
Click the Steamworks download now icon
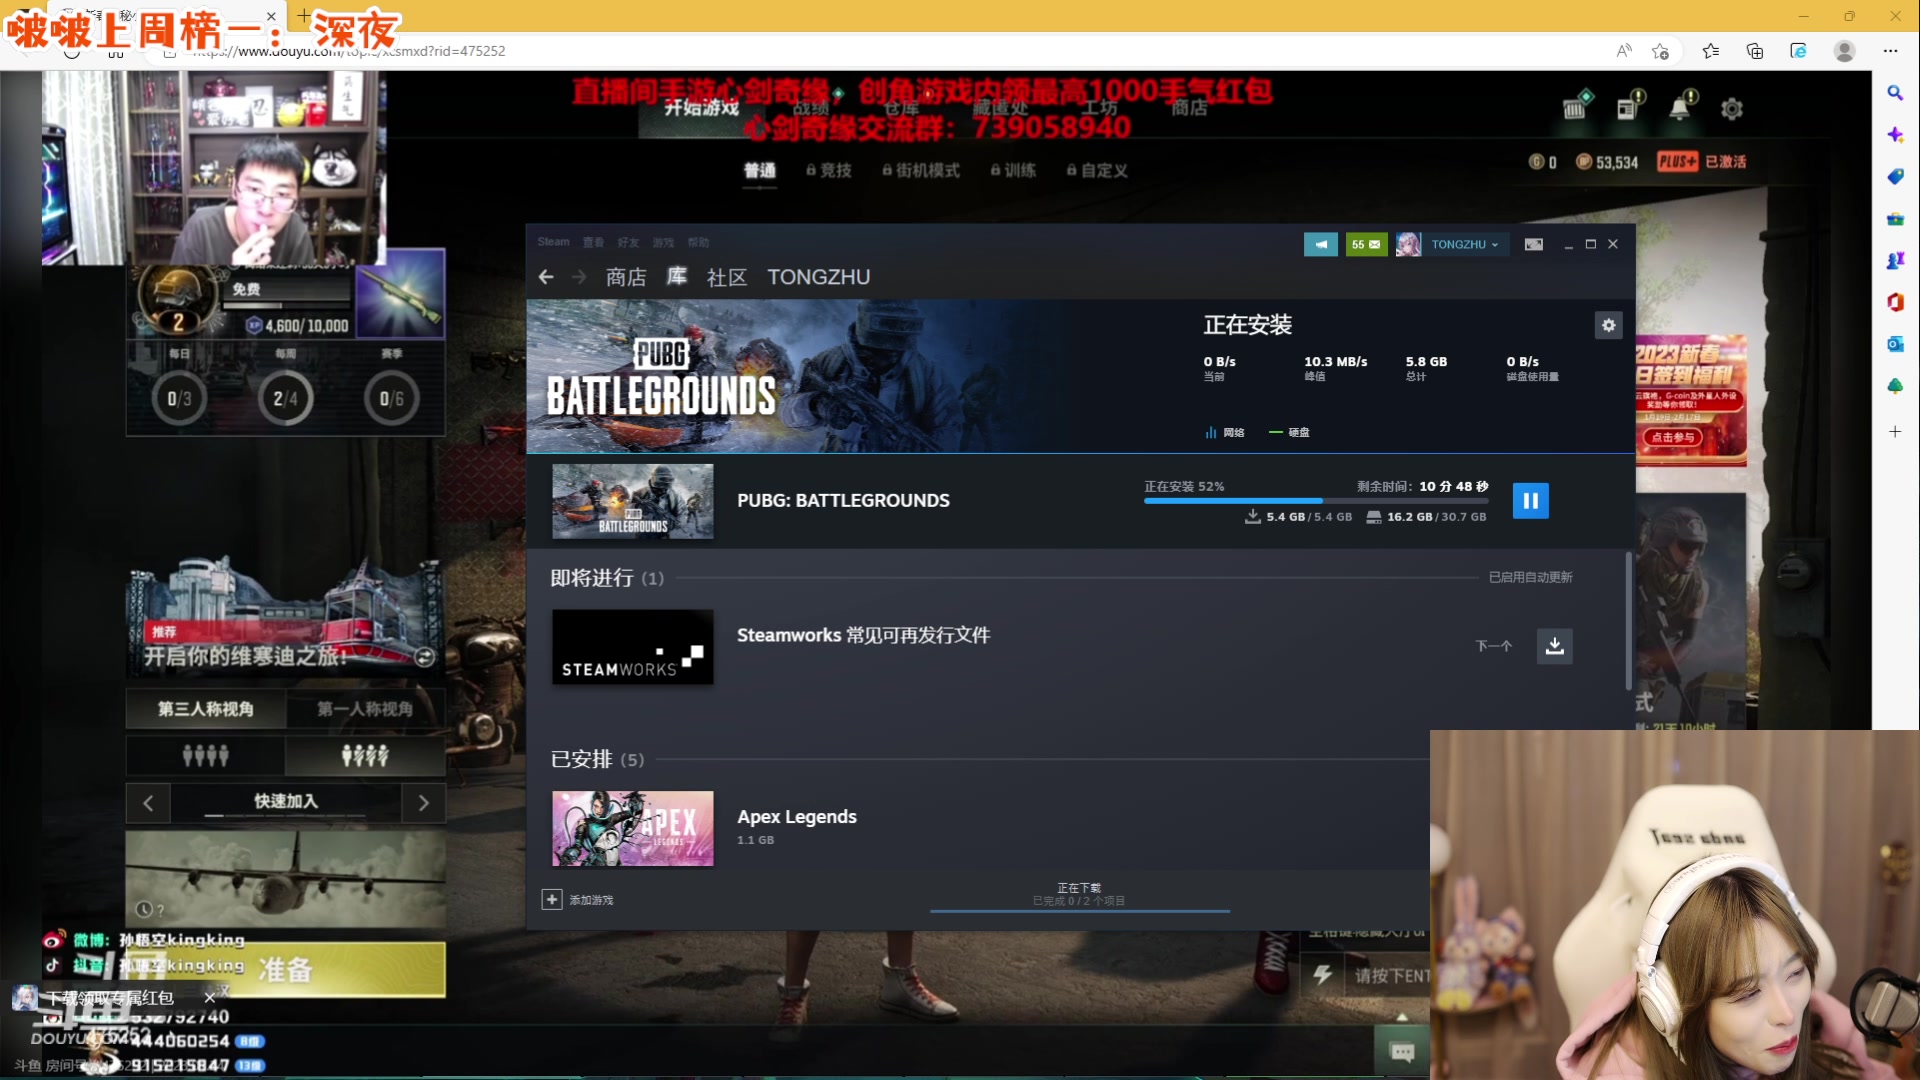point(1554,646)
